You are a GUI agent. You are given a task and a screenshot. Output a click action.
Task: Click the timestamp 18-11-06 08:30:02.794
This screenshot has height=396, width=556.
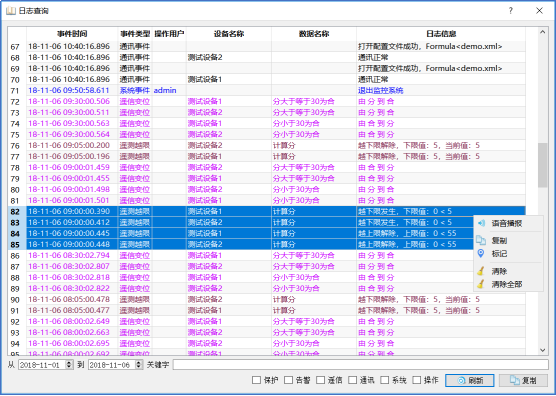(69, 255)
